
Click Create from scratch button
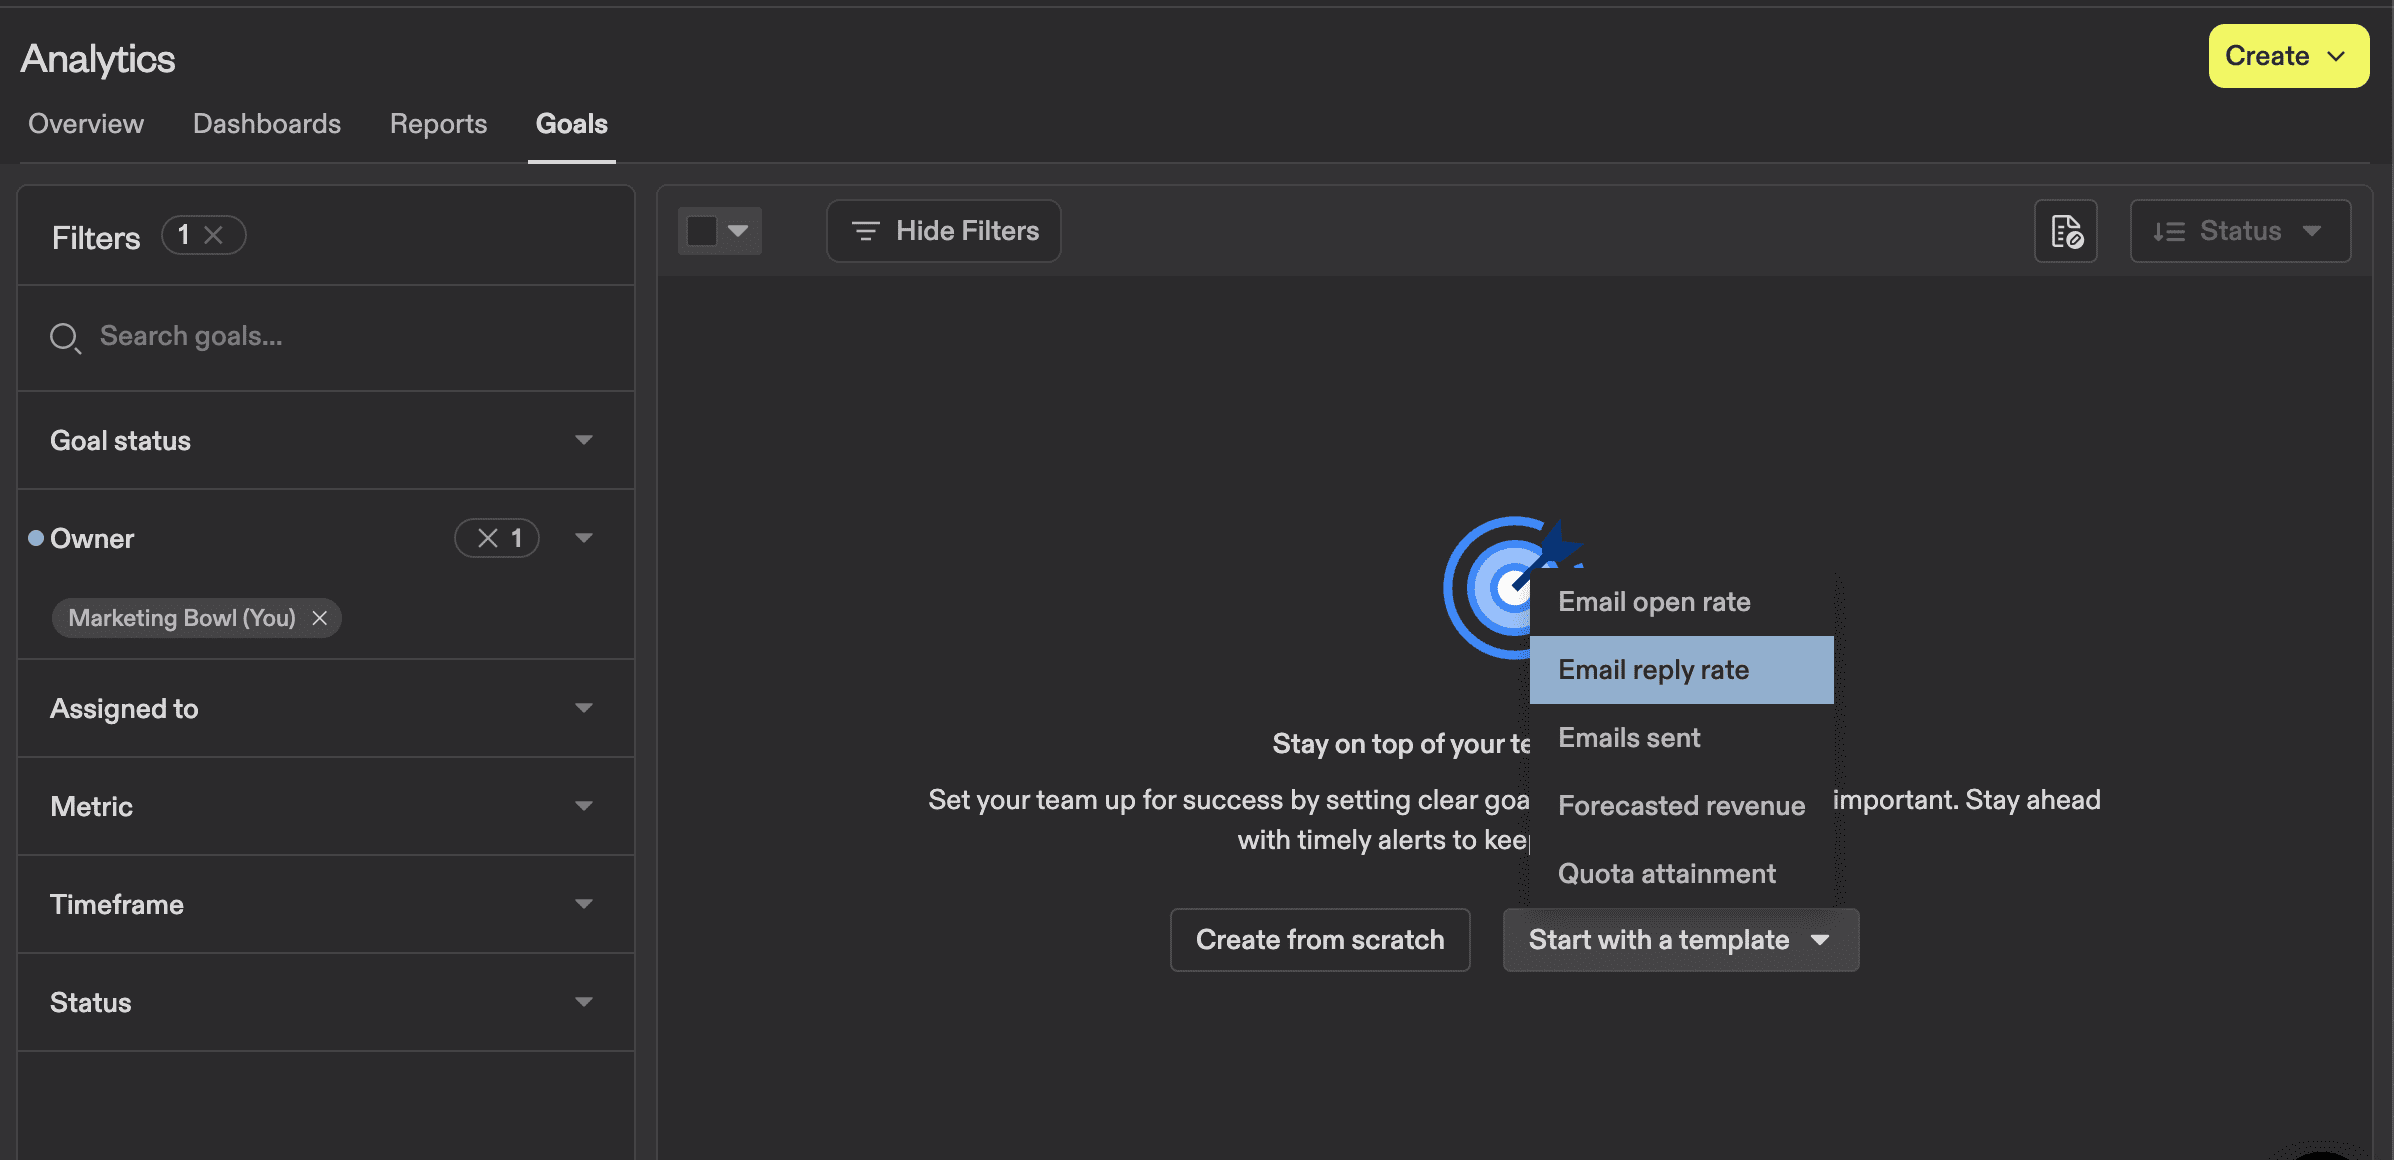coord(1319,940)
